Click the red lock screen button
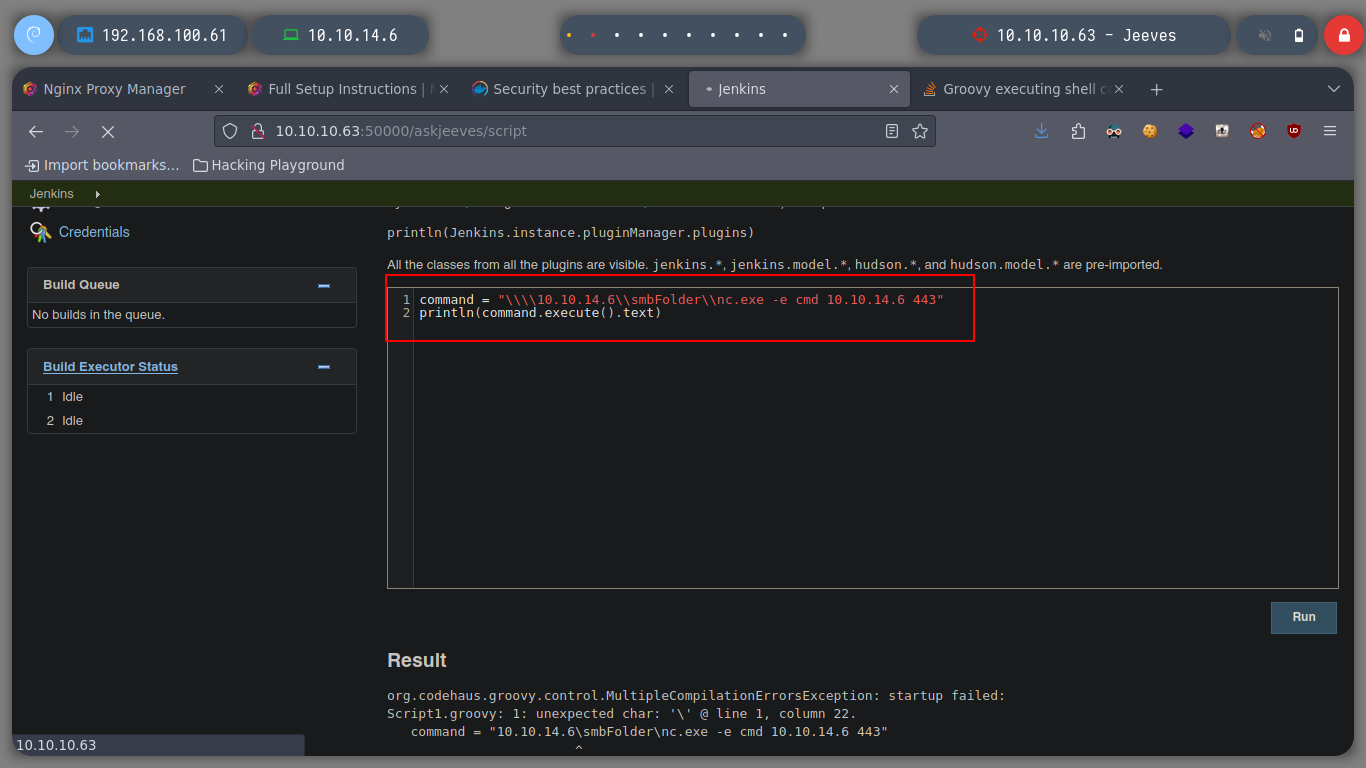Viewport: 1366px width, 768px height. (x=1343, y=35)
